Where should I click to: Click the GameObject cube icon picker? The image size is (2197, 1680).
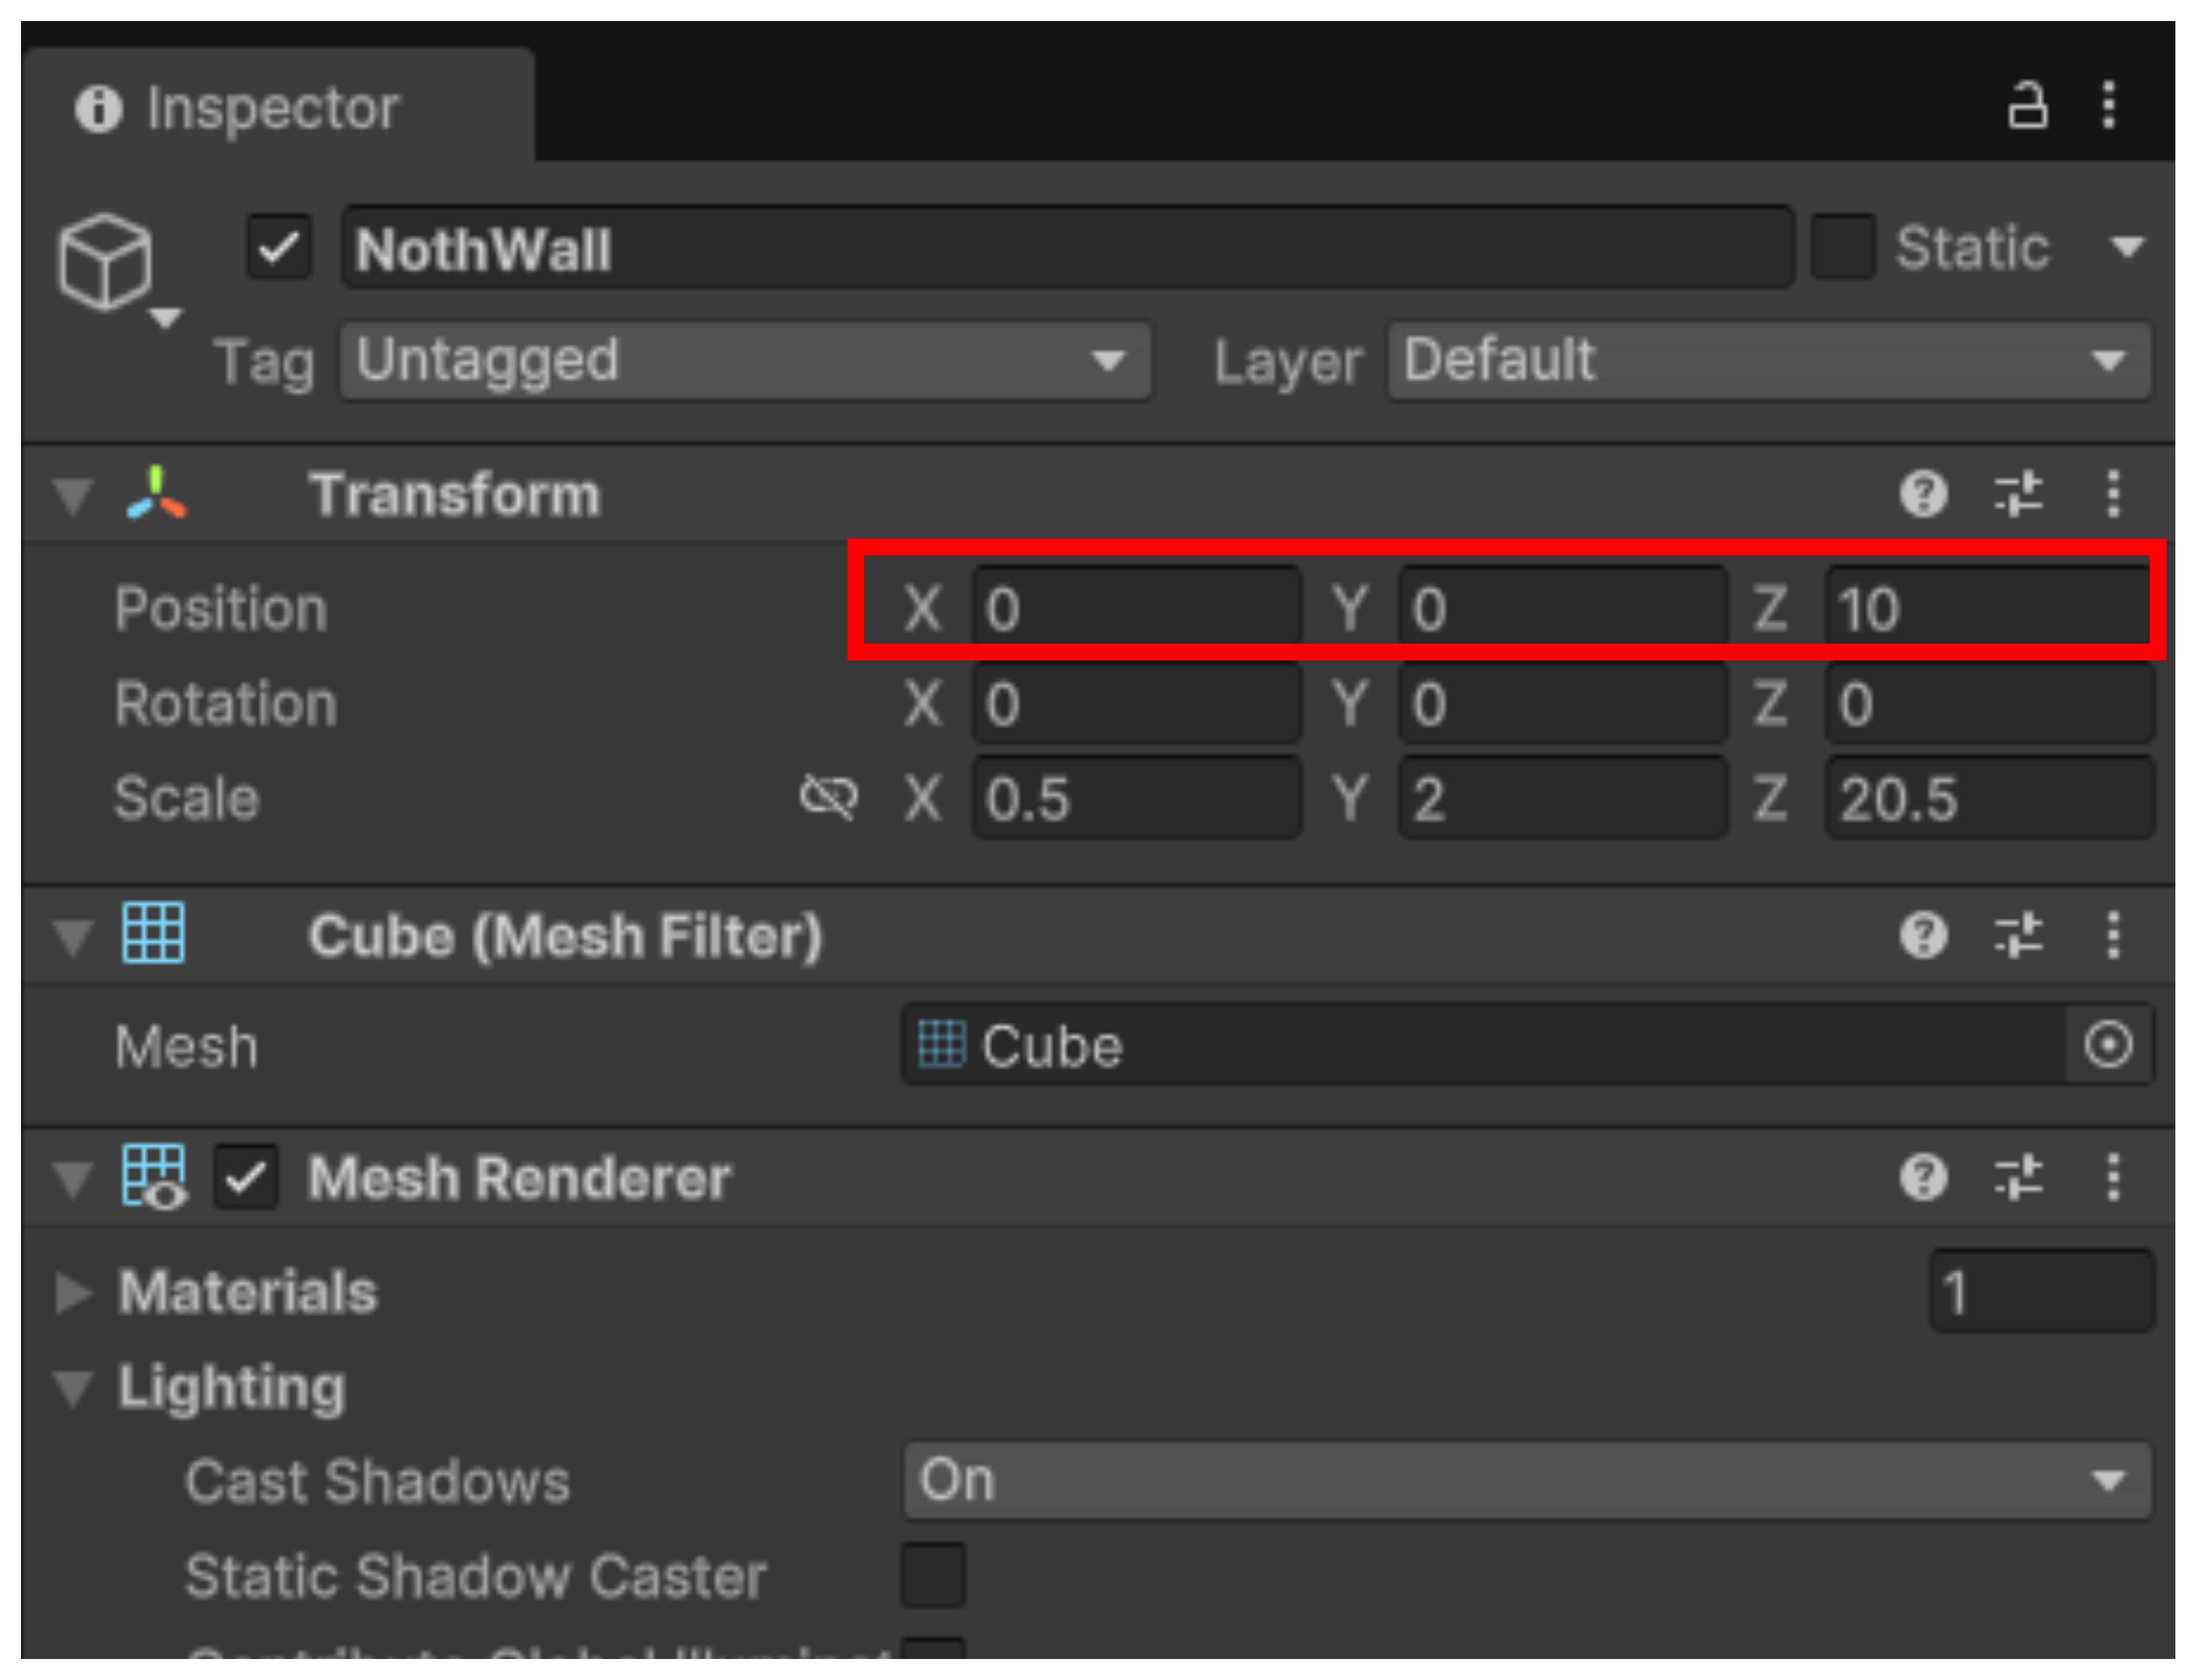[106, 262]
